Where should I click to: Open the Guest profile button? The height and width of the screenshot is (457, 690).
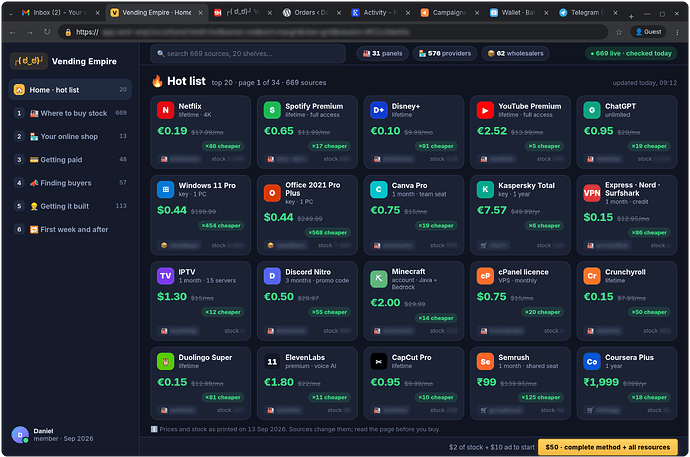pos(648,32)
